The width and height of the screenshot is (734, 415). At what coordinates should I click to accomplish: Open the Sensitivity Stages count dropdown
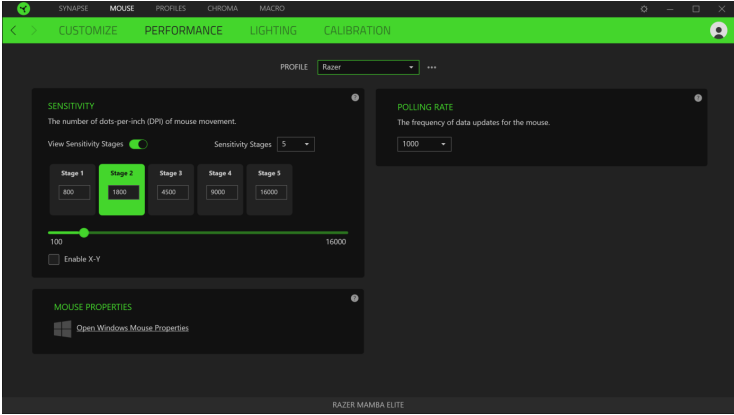click(296, 144)
